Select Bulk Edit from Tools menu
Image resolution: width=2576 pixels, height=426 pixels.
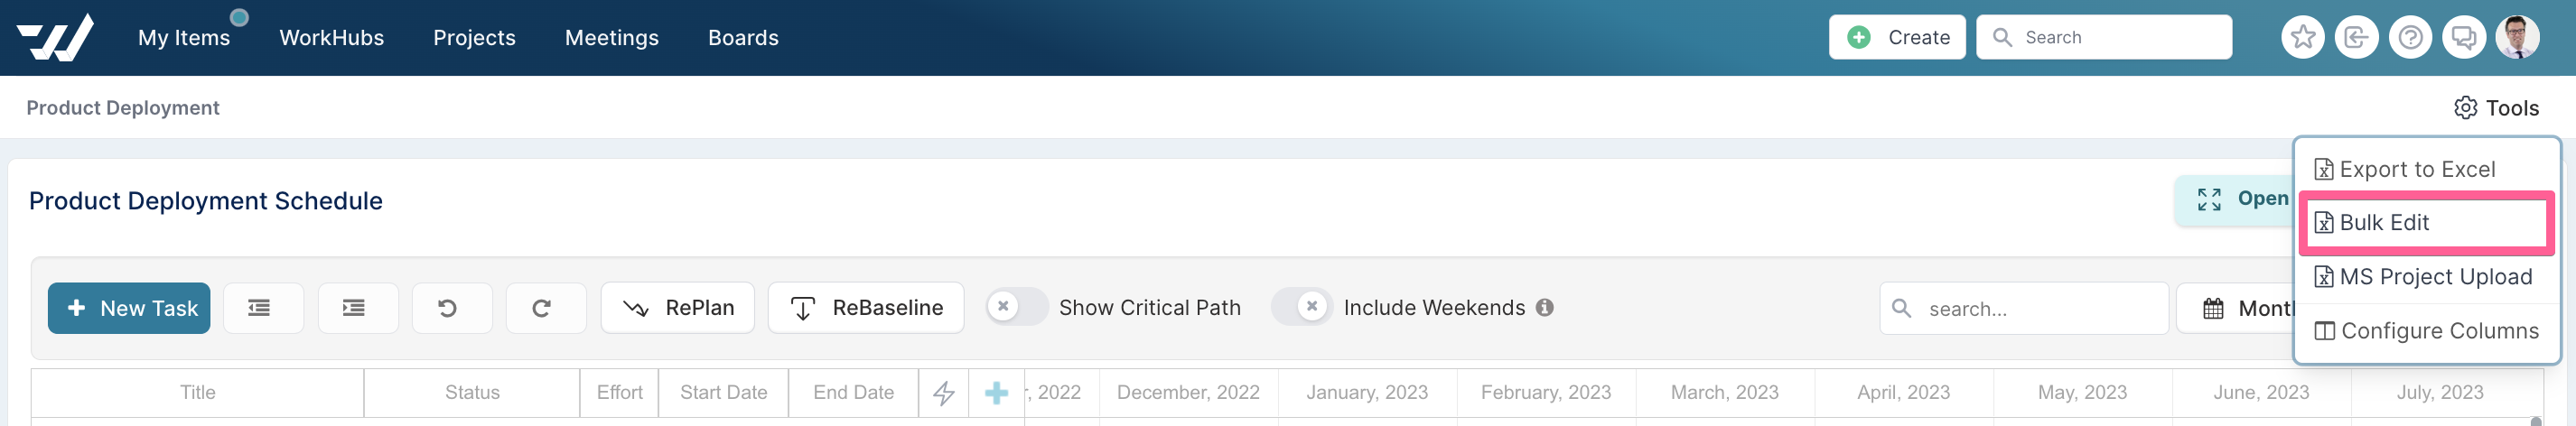pos(2426,223)
